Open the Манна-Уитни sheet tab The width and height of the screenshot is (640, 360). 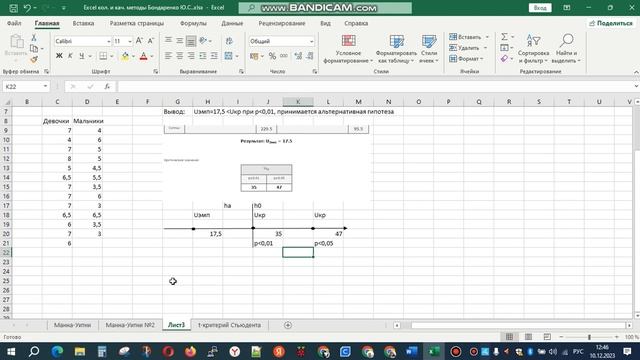(73, 325)
